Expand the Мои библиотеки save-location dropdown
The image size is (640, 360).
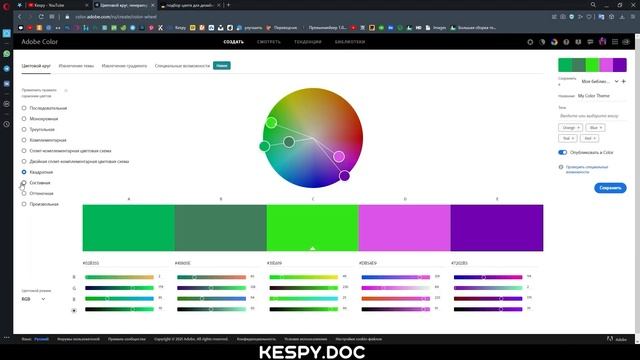point(600,82)
